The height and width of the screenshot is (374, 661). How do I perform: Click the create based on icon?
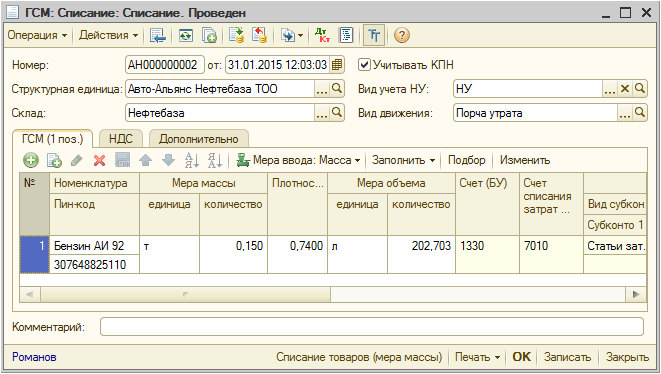(x=288, y=35)
